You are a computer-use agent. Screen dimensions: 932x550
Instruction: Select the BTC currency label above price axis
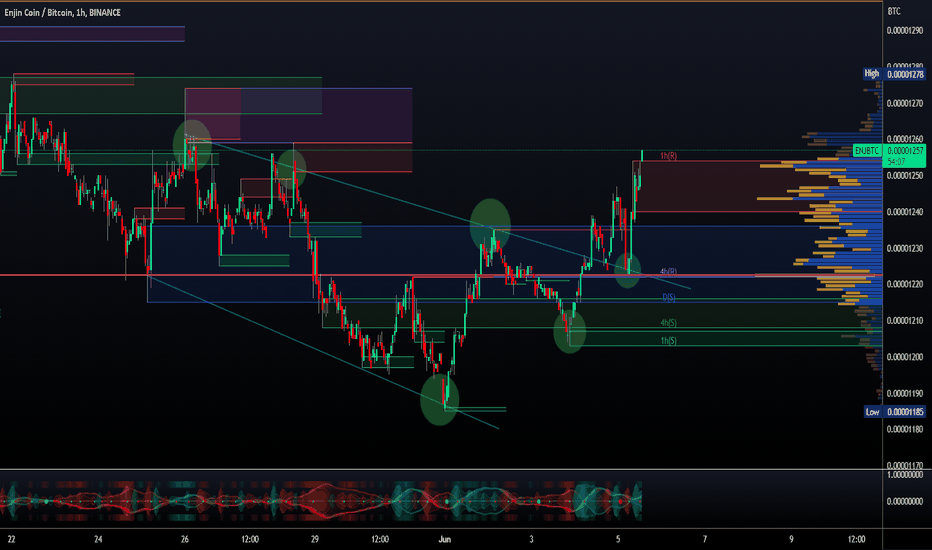[894, 11]
